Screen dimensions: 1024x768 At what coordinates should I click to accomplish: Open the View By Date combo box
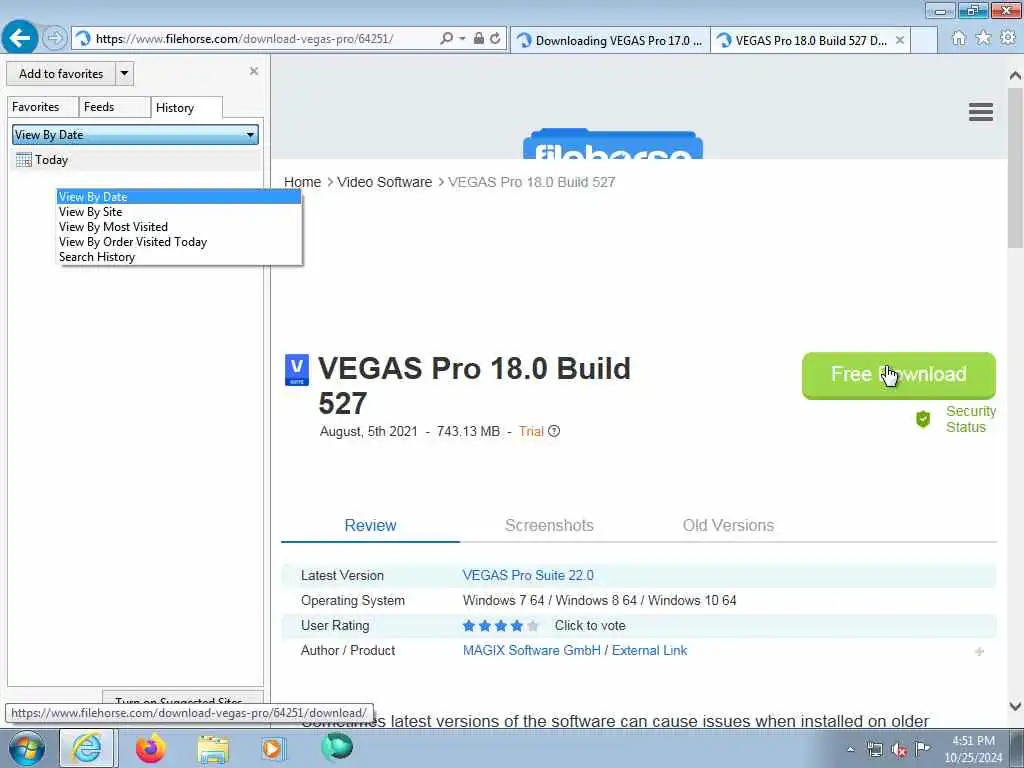coord(135,135)
